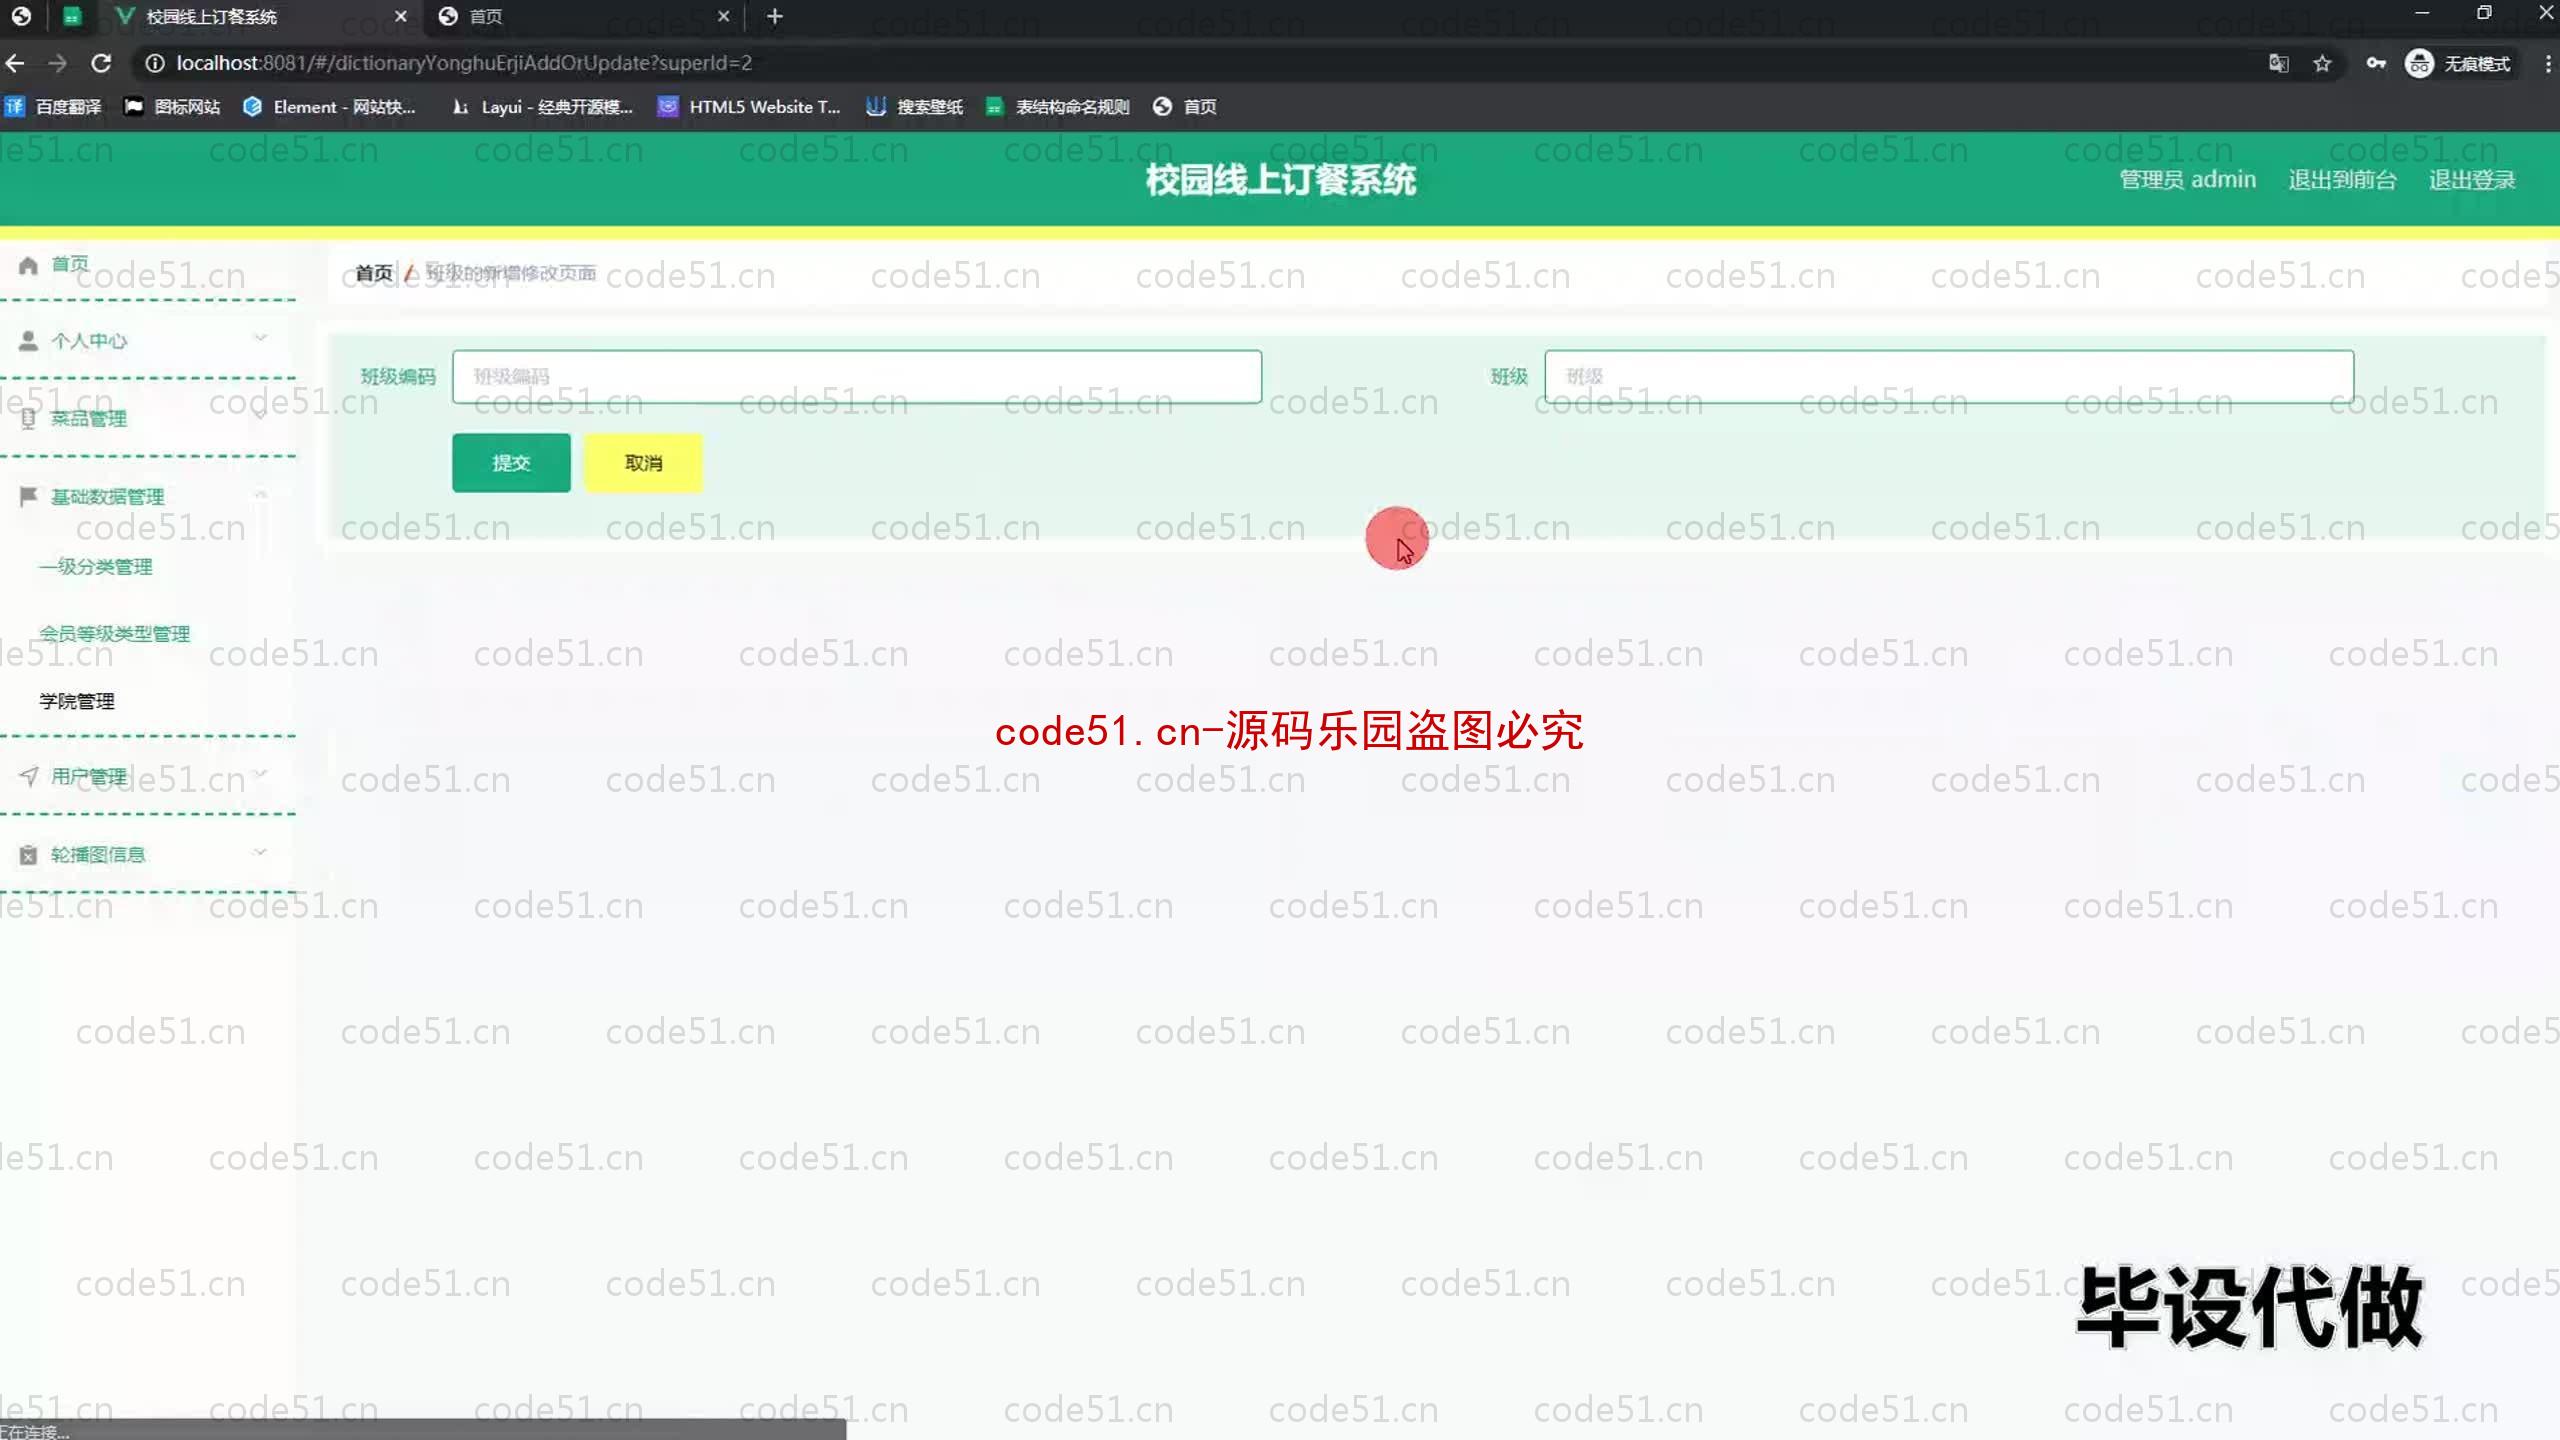
Task: Bookmark this page with the star icon
Action: (2322, 63)
